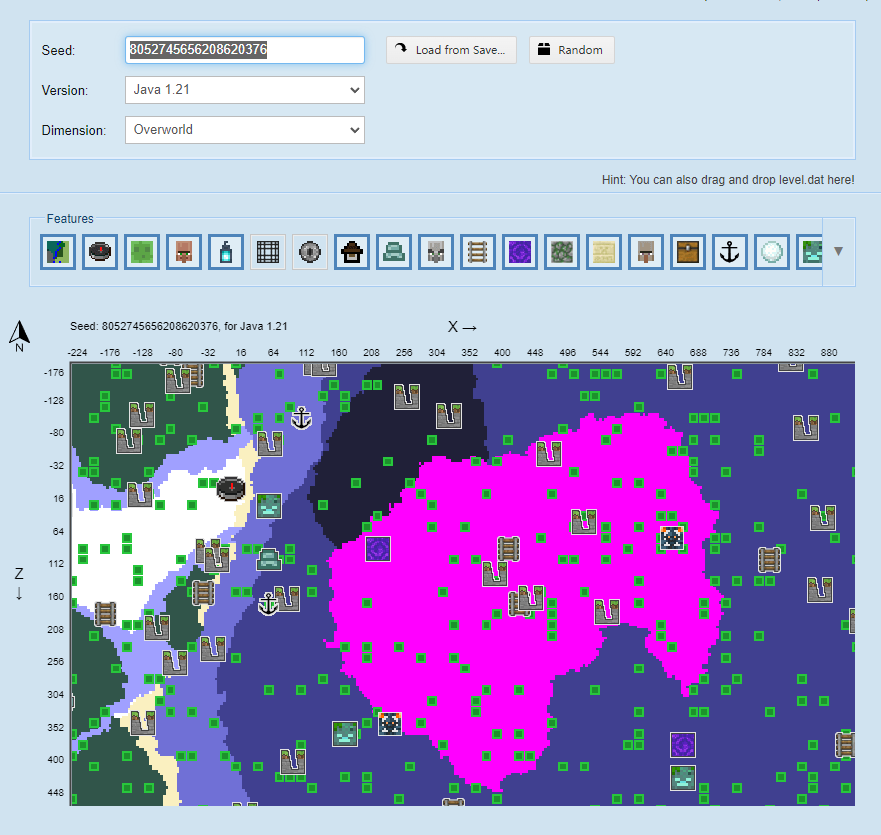This screenshot has width=881, height=835.
Task: Click the X axis label 400
Action: pyautogui.click(x=502, y=352)
